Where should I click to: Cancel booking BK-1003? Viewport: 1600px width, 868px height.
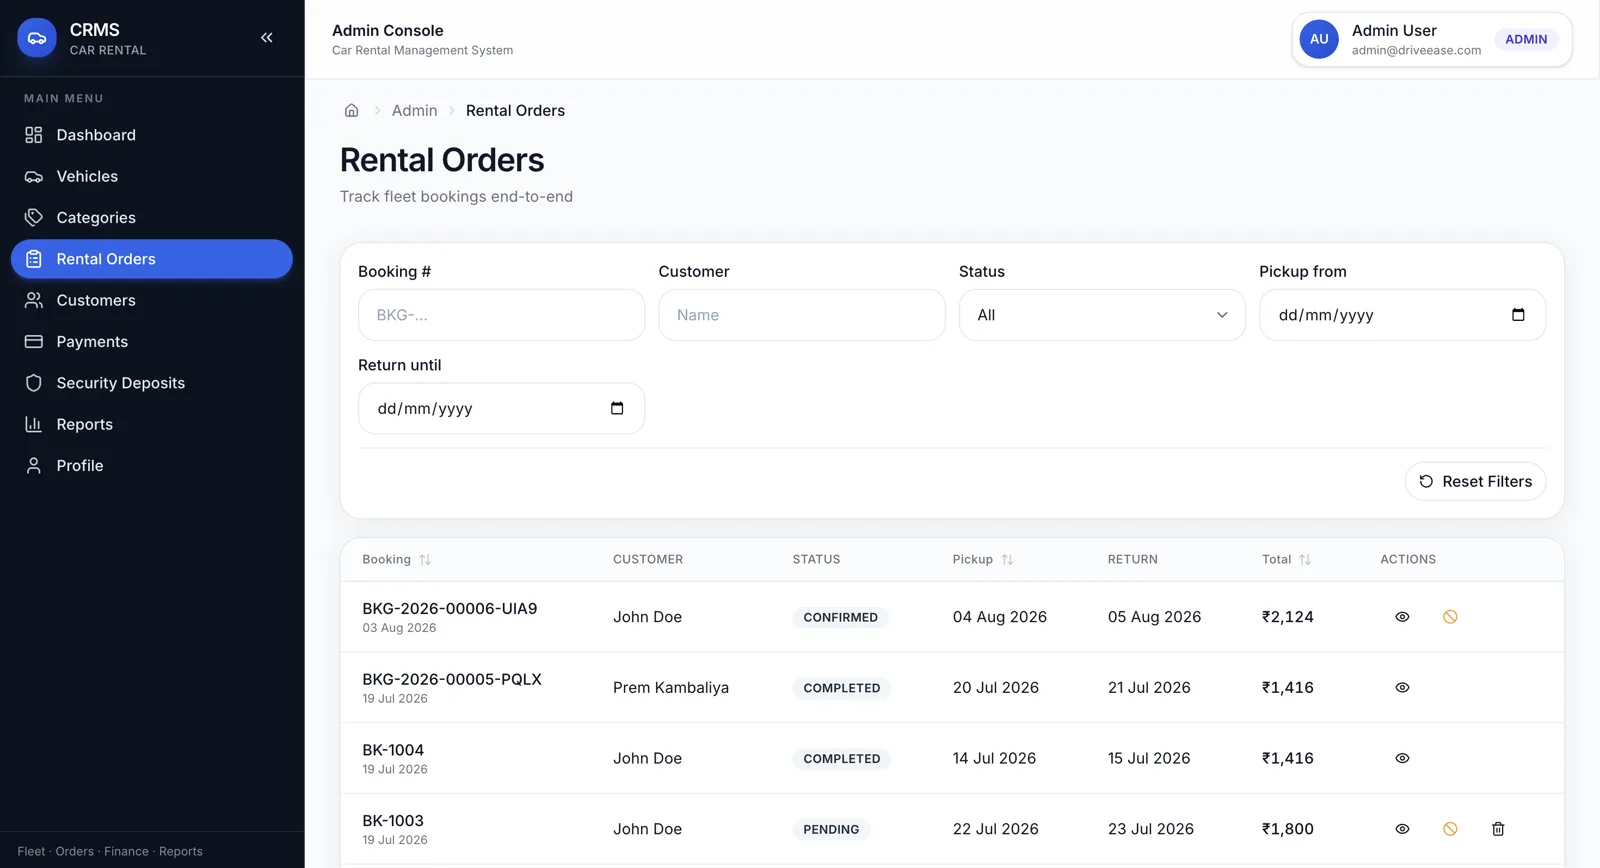tap(1450, 829)
